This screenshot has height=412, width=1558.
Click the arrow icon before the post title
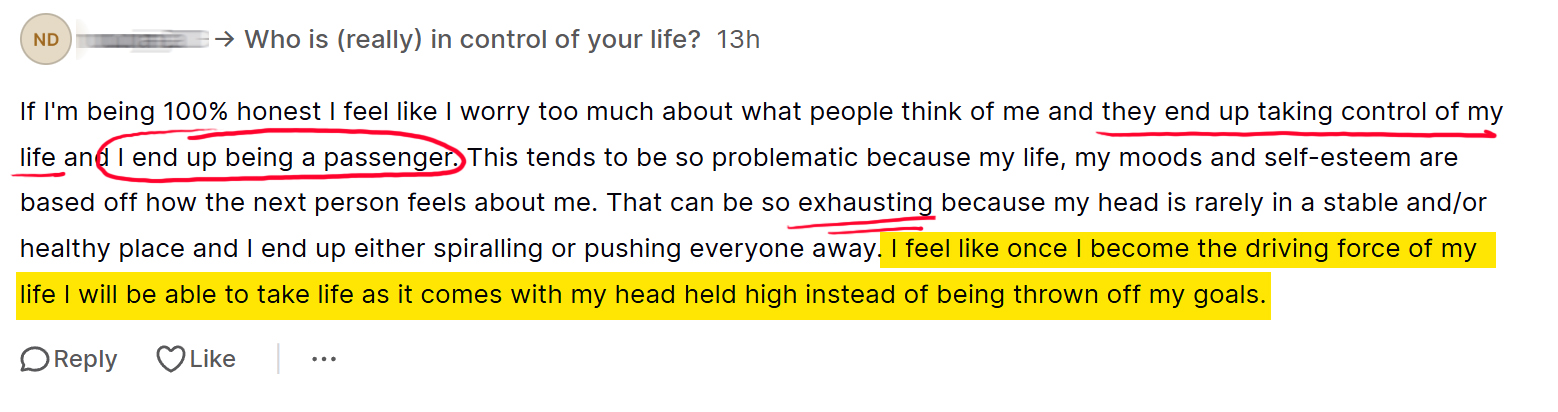click(225, 40)
